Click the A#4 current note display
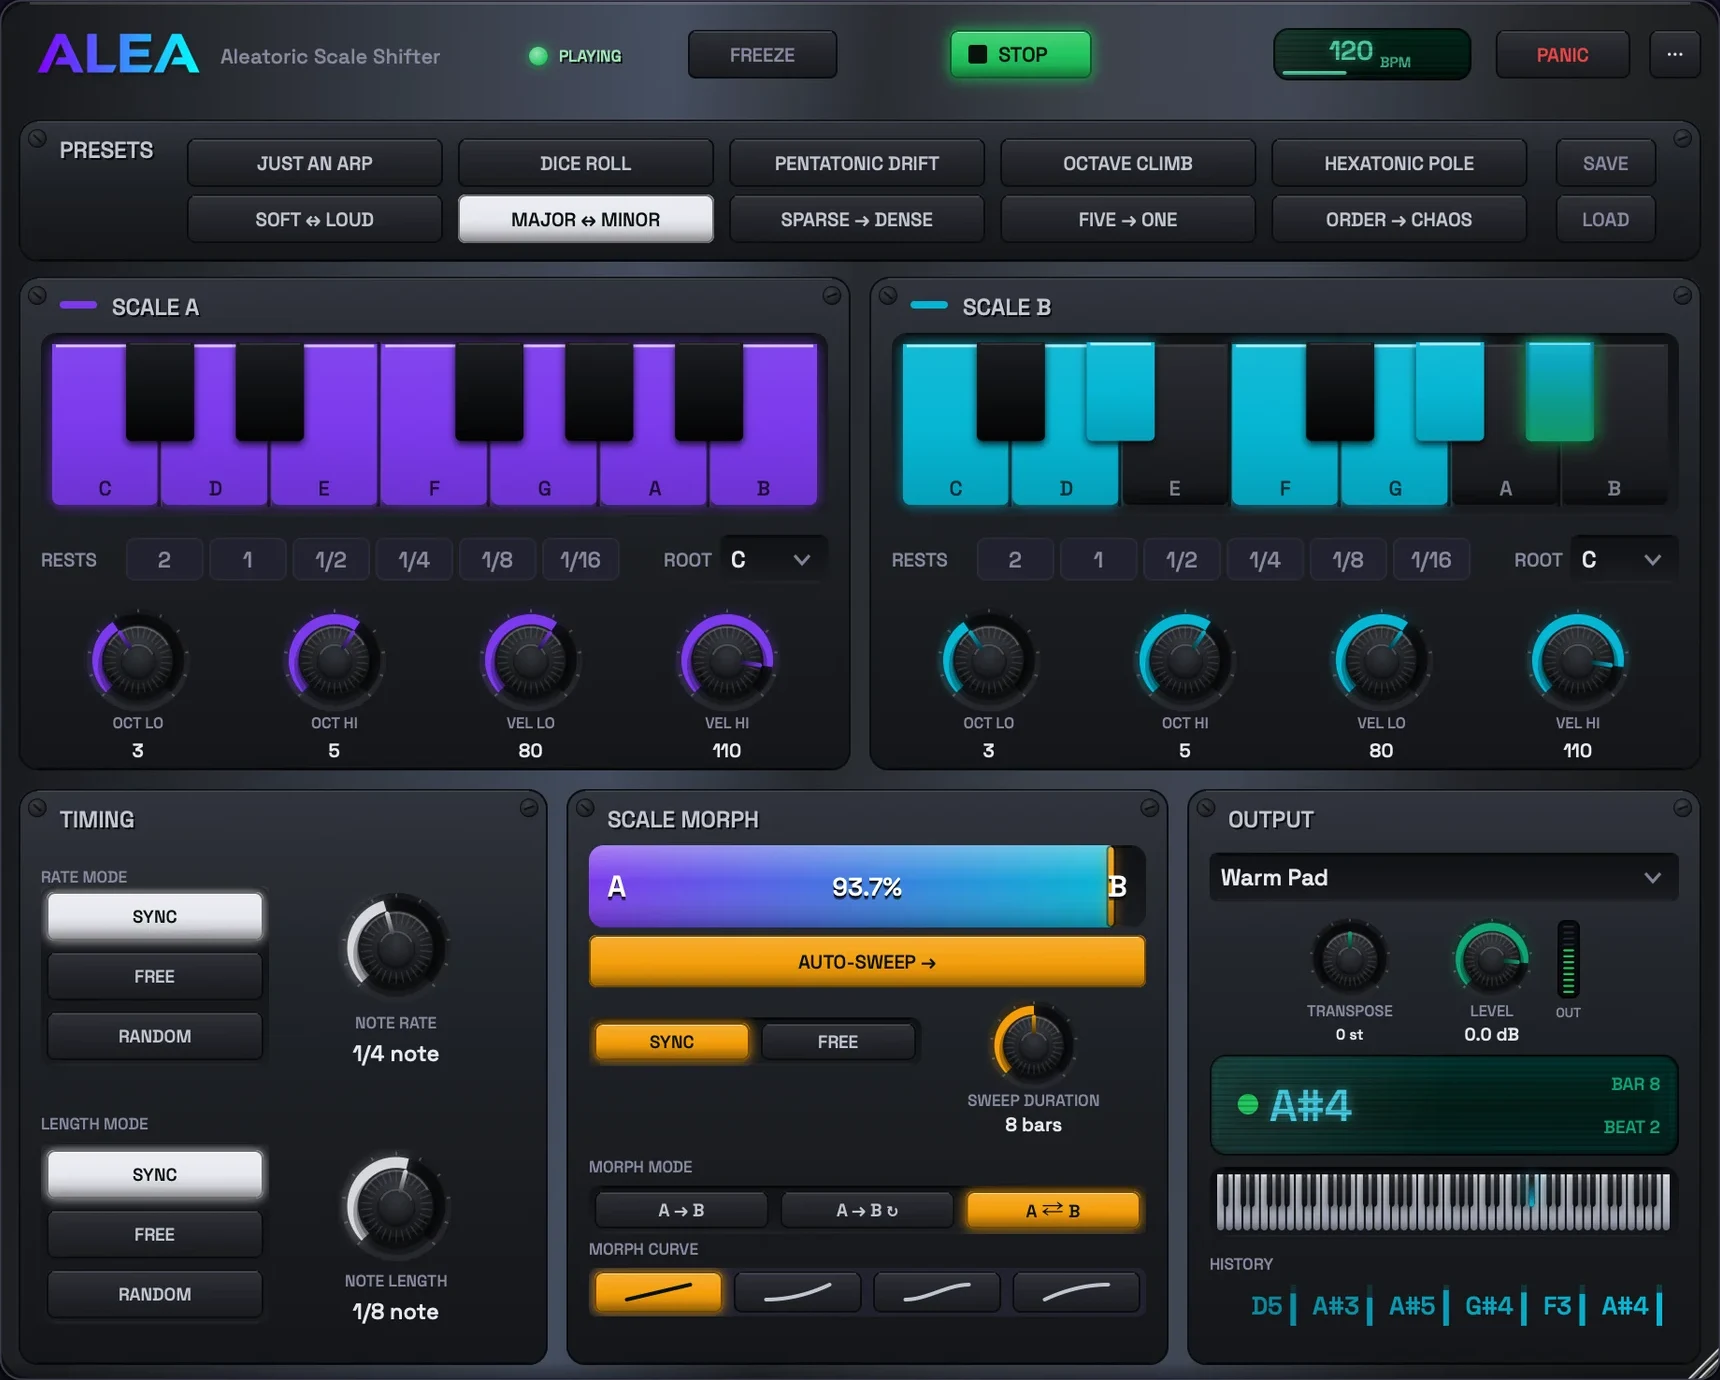The width and height of the screenshot is (1720, 1380). [1443, 1104]
